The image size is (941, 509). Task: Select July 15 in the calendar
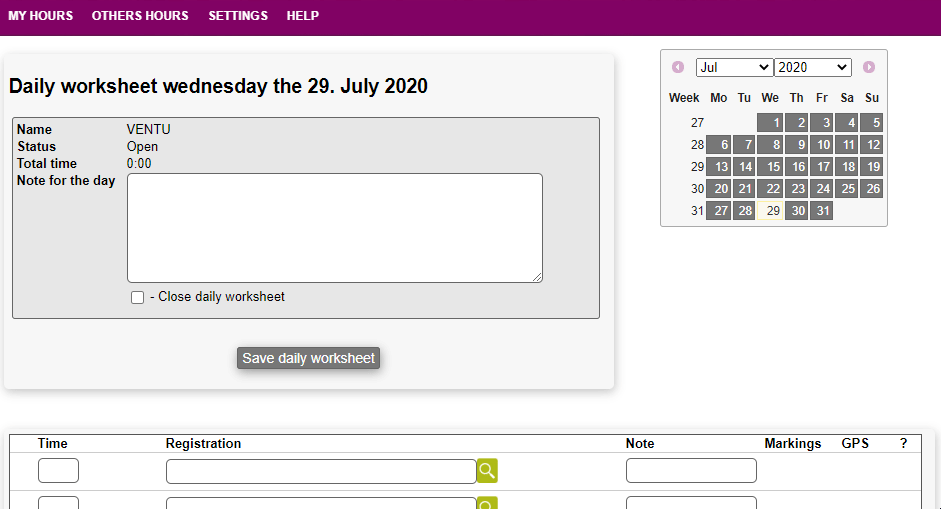pos(770,167)
